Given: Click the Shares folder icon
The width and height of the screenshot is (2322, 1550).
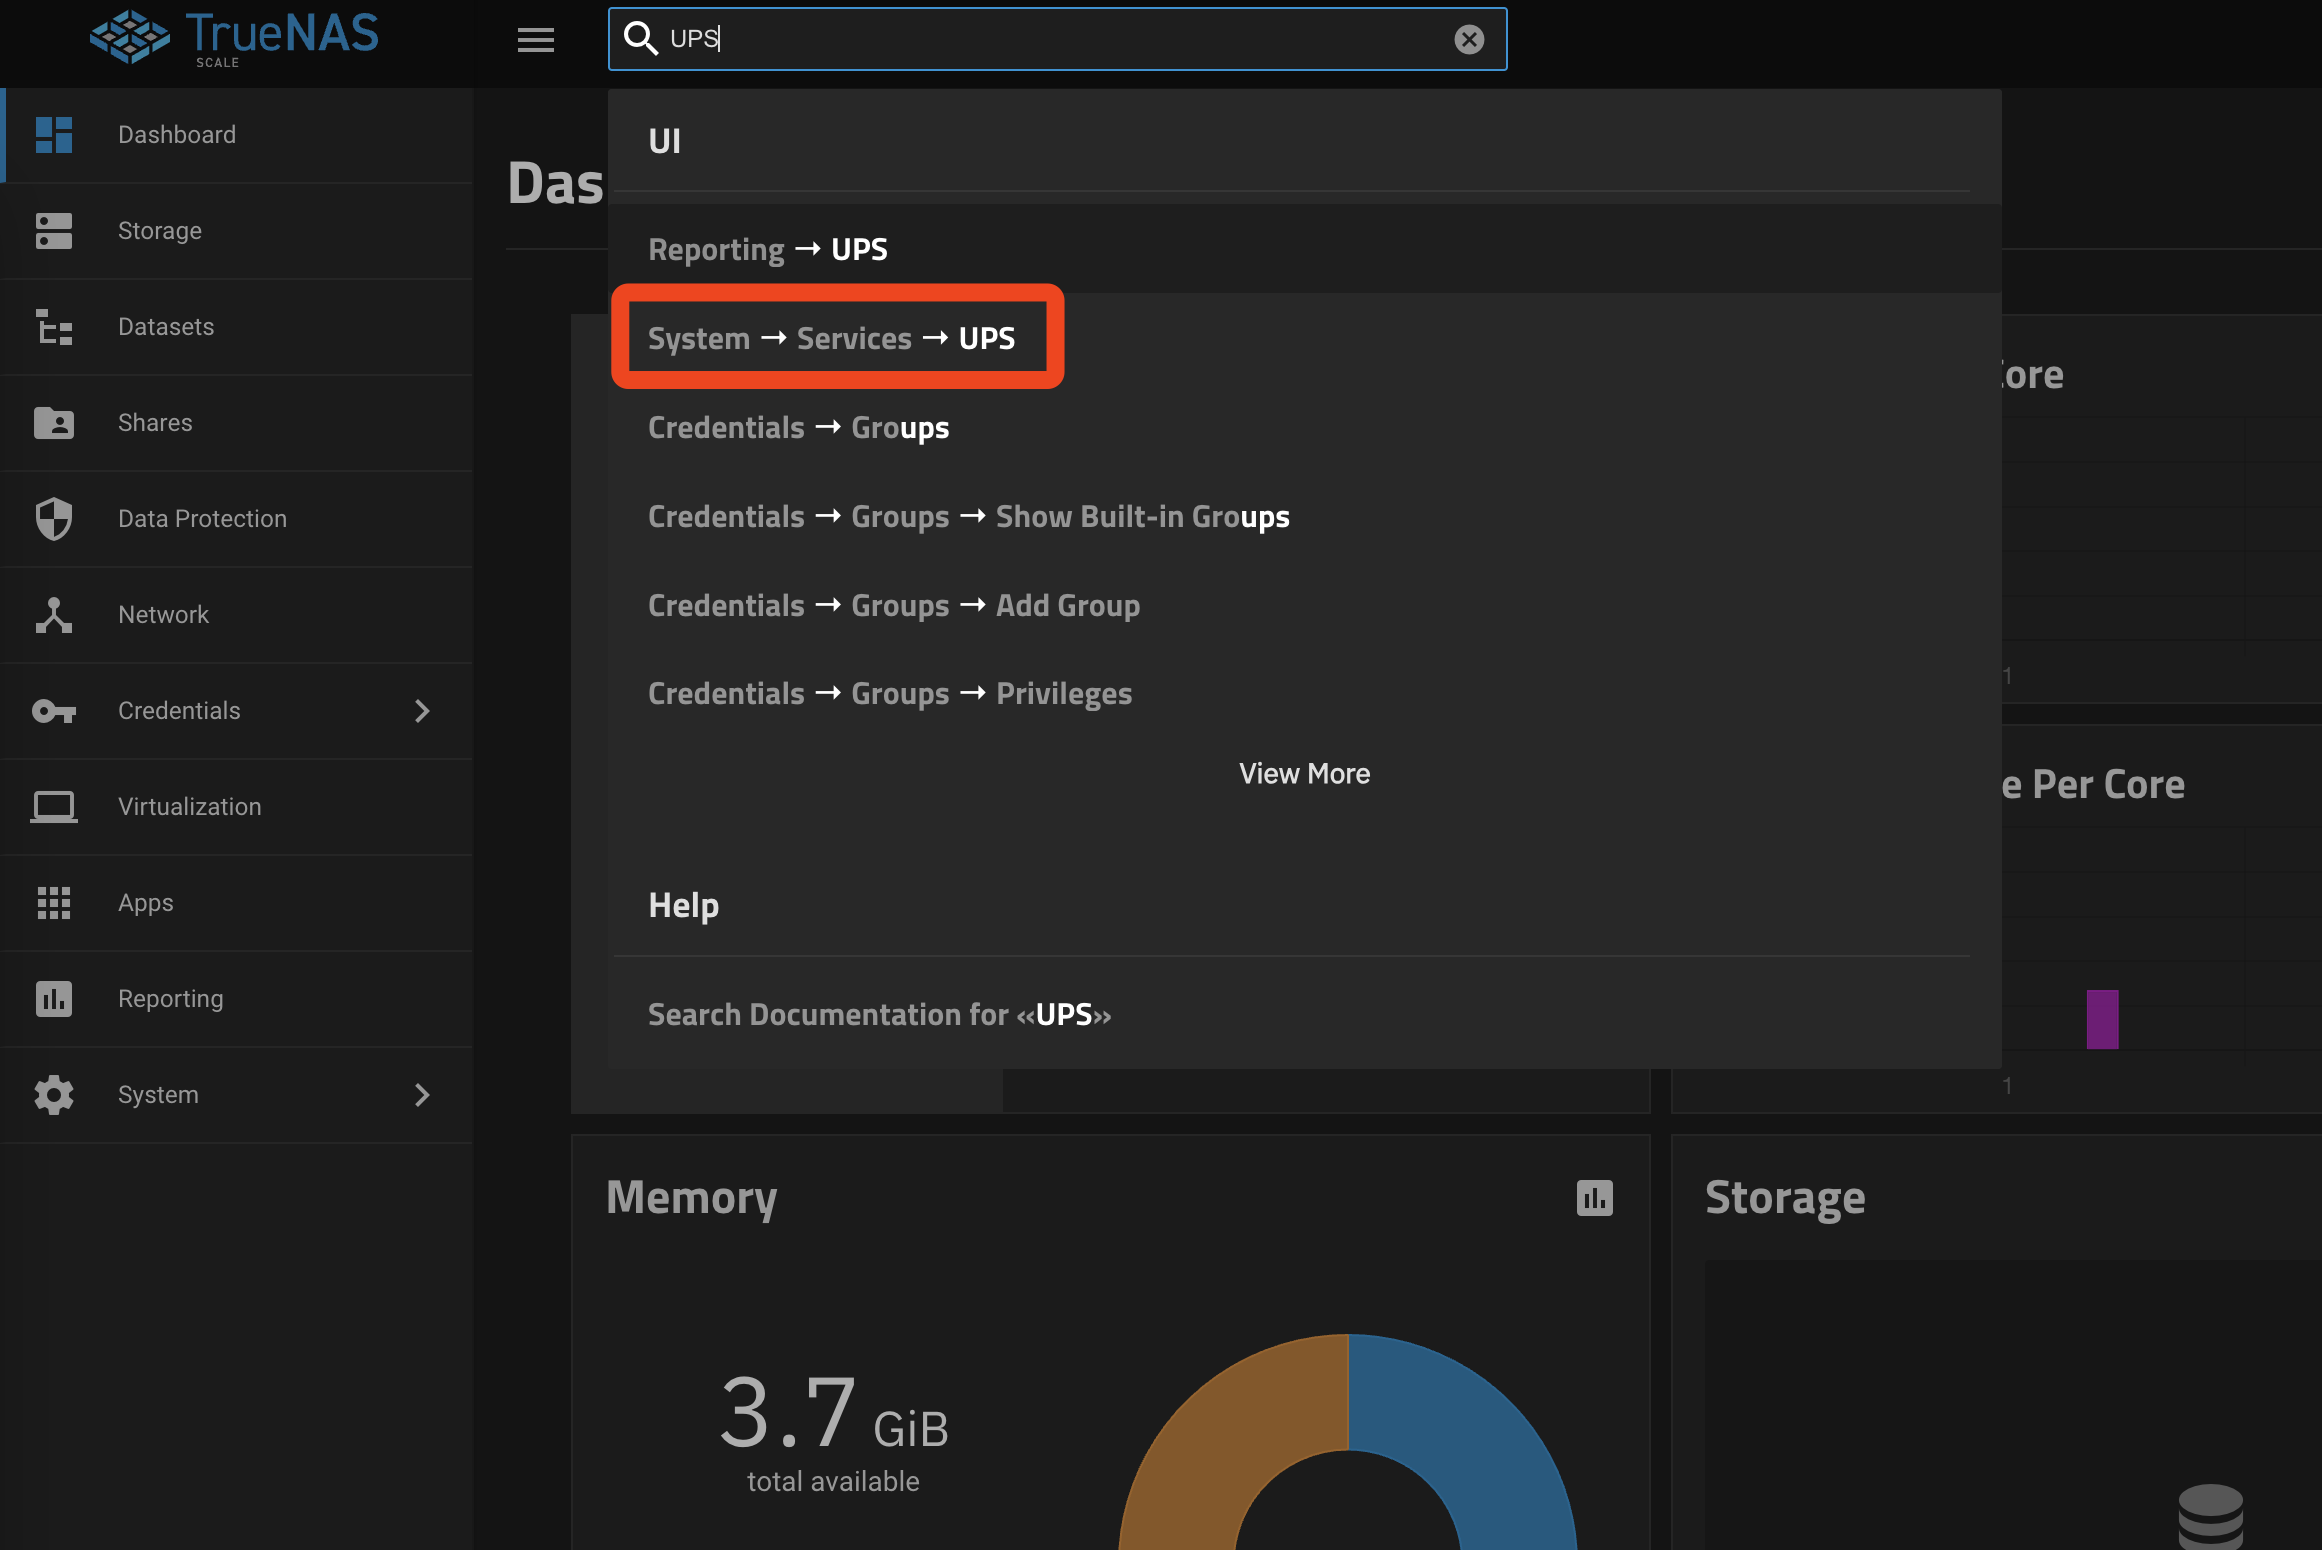Looking at the screenshot, I should pyautogui.click(x=54, y=423).
